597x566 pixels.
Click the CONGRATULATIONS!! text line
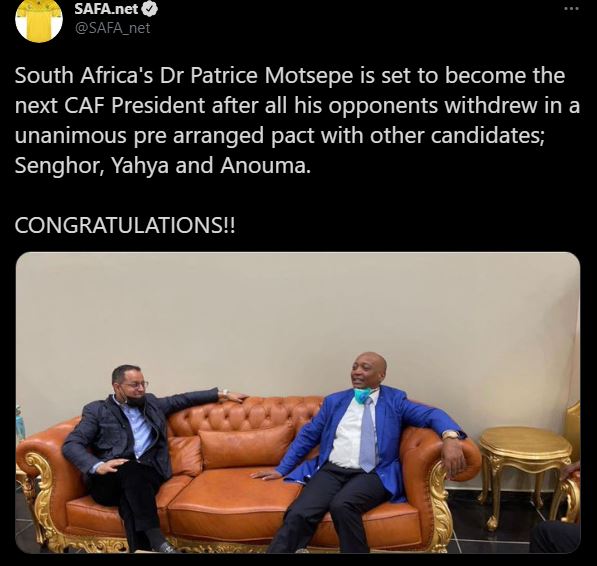pyautogui.click(x=125, y=225)
